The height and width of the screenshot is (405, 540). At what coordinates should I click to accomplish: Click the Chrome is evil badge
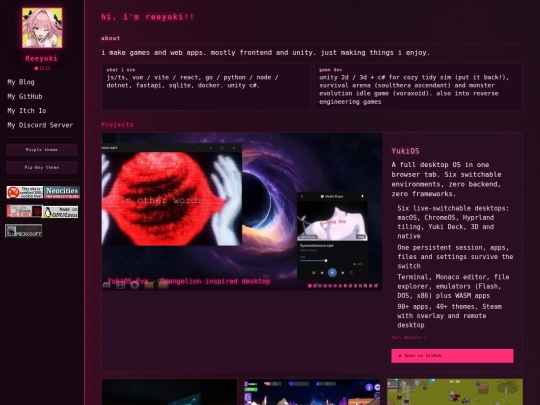[24, 211]
